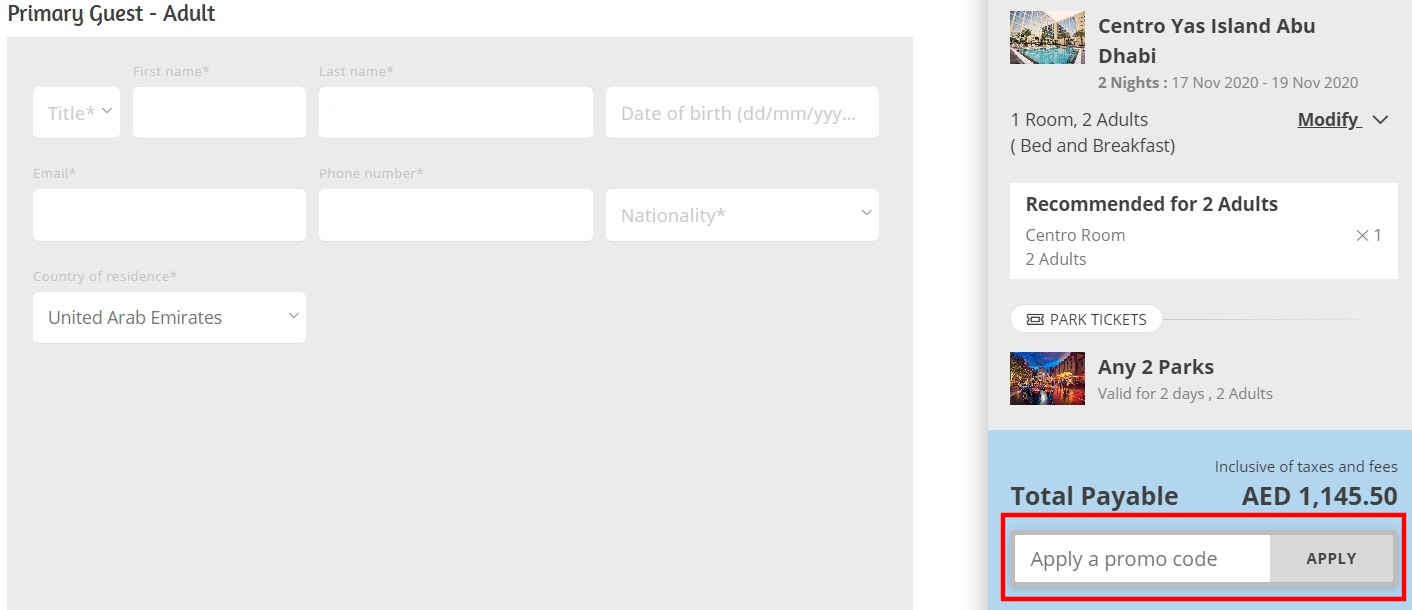Click the Total Payable amount
The image size is (1412, 610).
[1319, 496]
